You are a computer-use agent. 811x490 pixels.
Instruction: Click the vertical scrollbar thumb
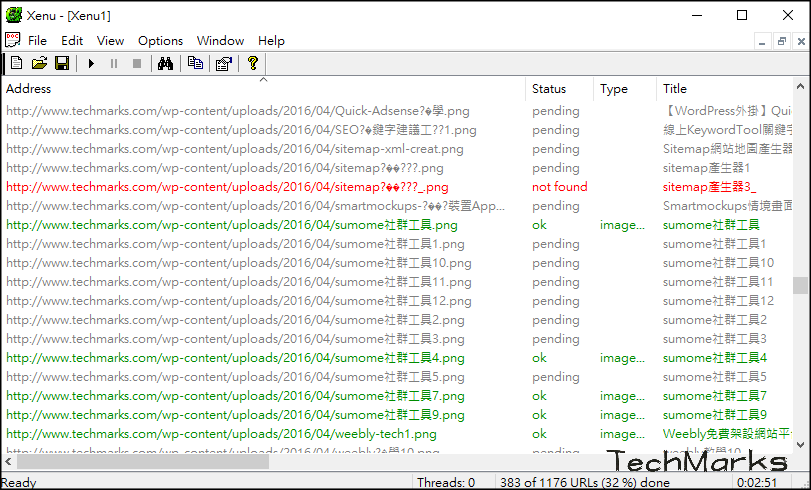tap(801, 286)
